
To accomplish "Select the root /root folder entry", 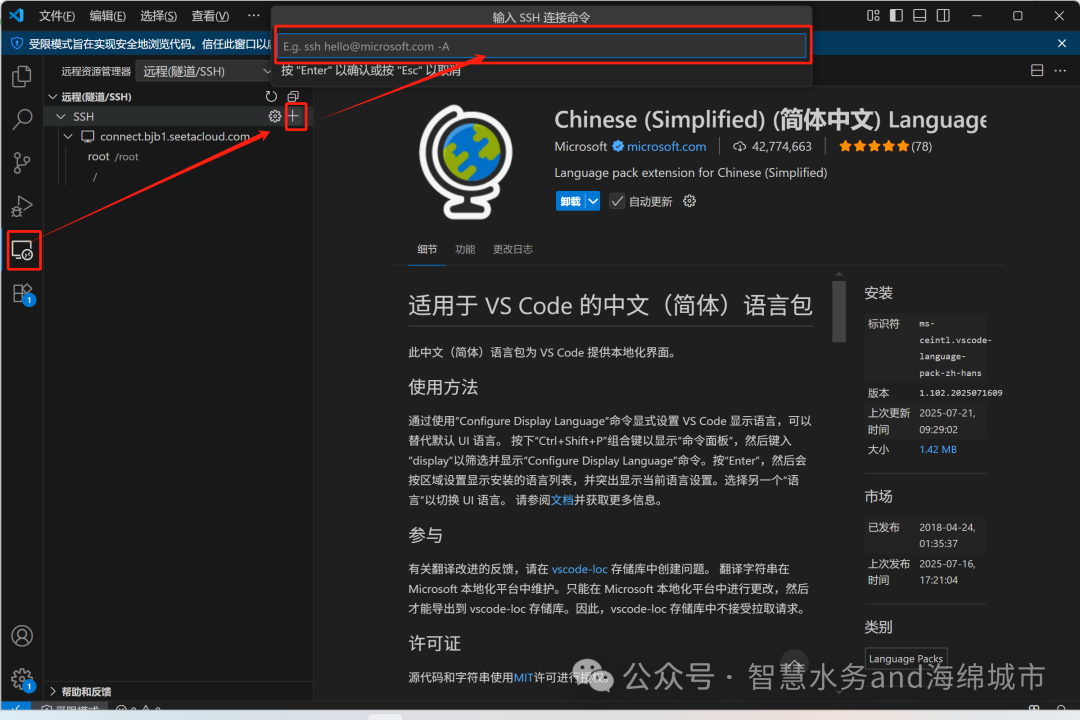I will [113, 156].
